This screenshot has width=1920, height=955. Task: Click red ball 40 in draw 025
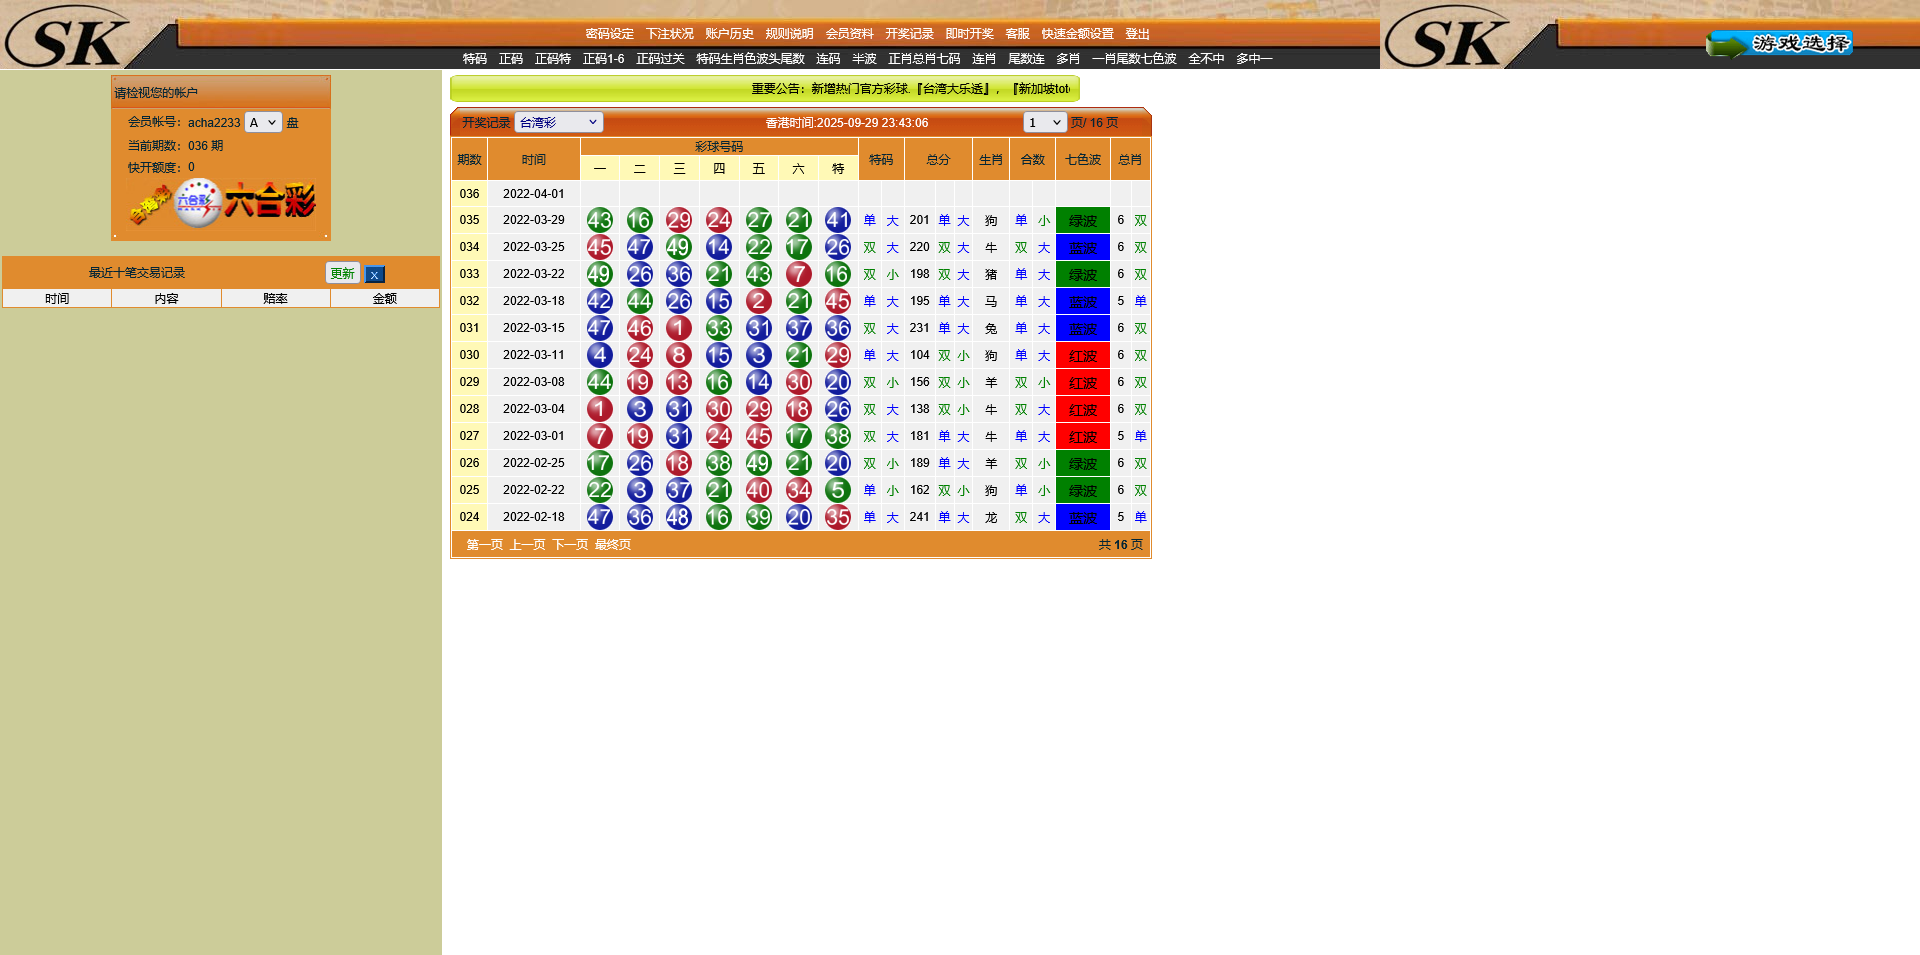coord(759,490)
